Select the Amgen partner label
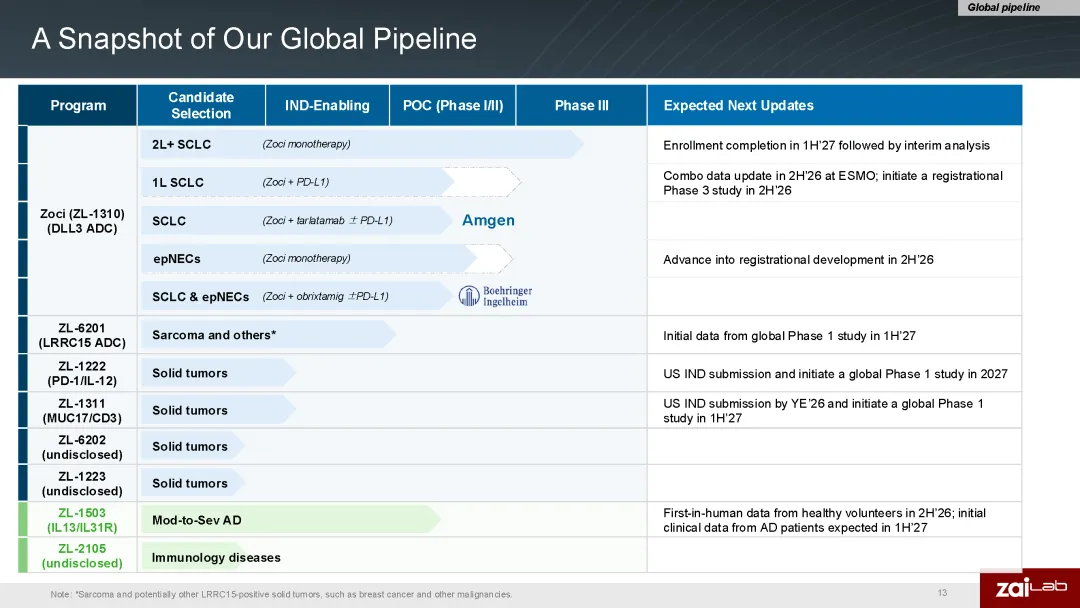Image resolution: width=1080 pixels, height=608 pixels. [x=488, y=220]
